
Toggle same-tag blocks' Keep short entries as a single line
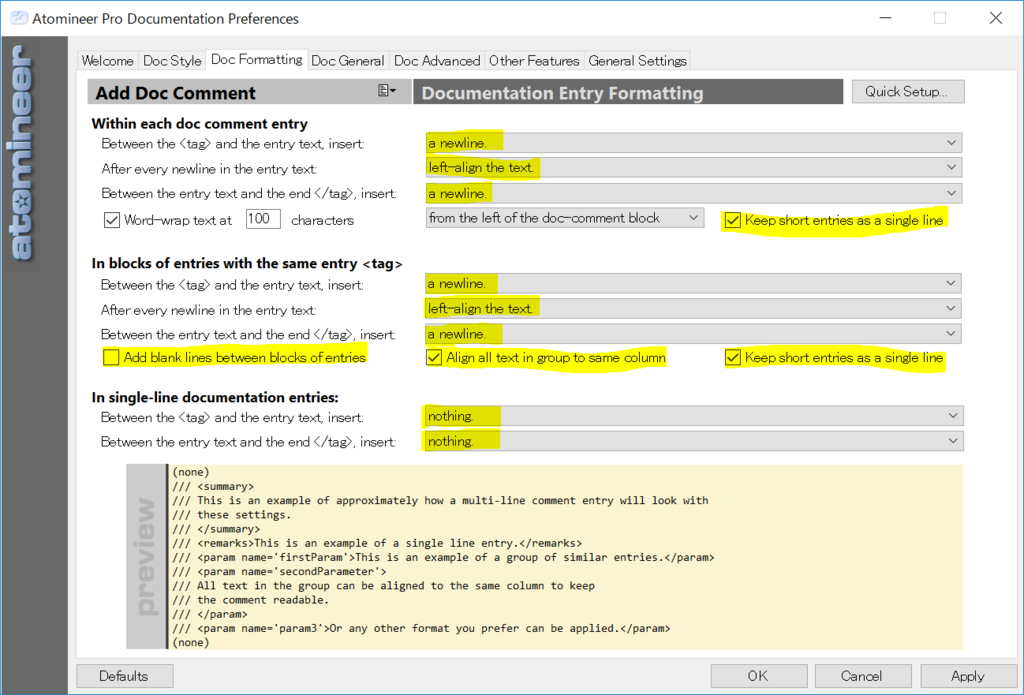[733, 357]
